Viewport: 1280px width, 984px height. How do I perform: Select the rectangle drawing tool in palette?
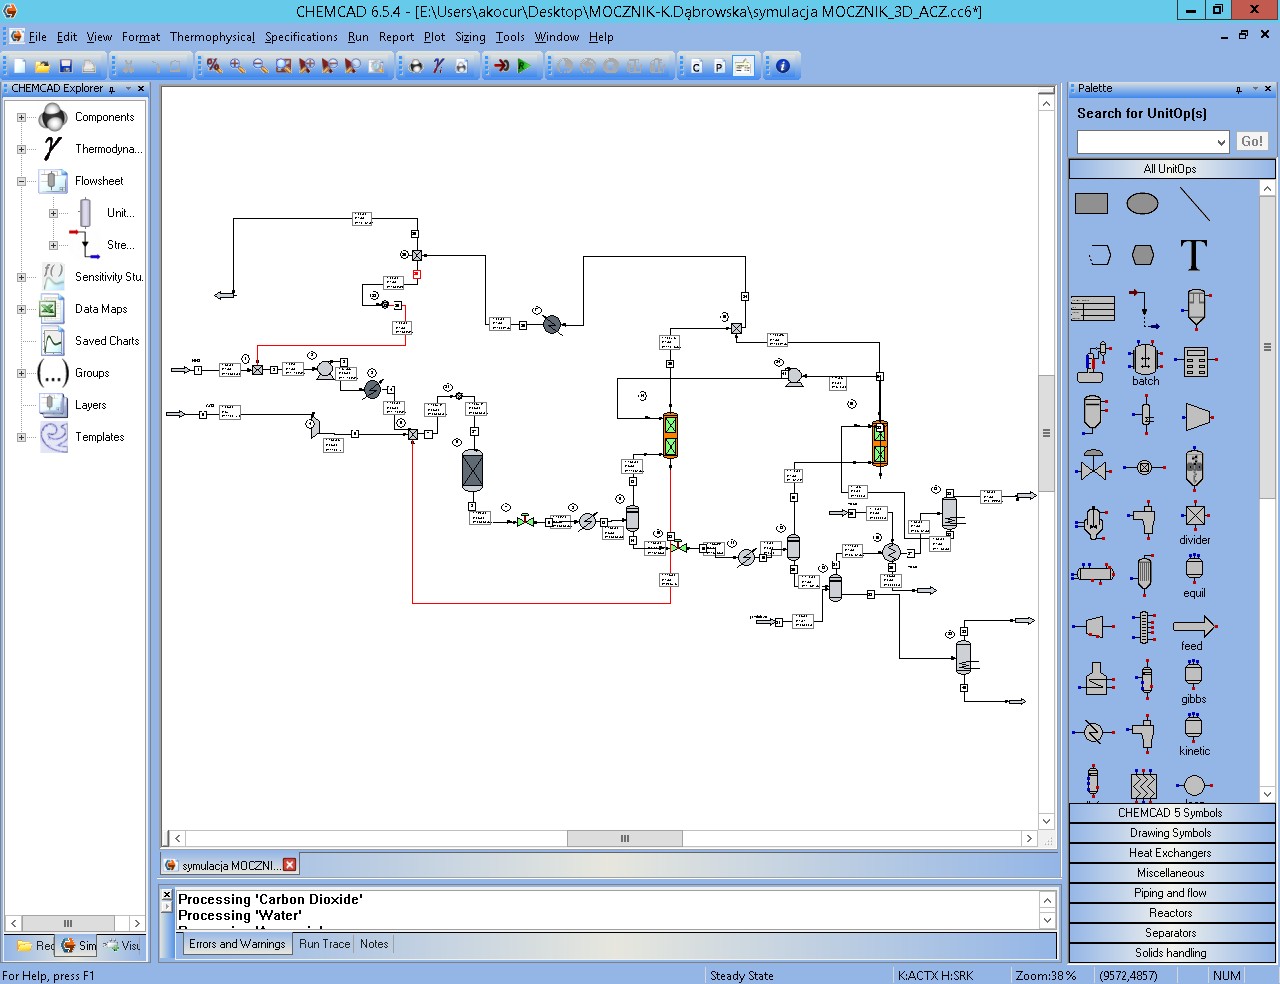click(x=1091, y=204)
